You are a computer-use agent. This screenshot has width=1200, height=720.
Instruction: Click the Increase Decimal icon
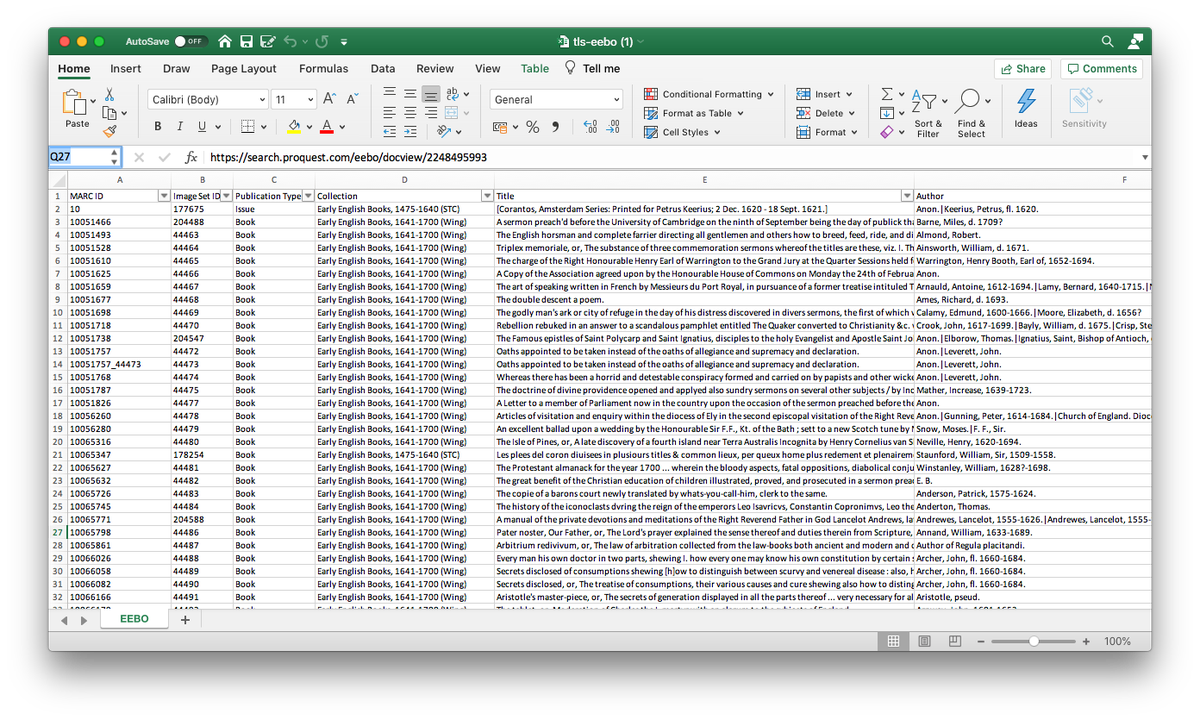click(x=590, y=127)
